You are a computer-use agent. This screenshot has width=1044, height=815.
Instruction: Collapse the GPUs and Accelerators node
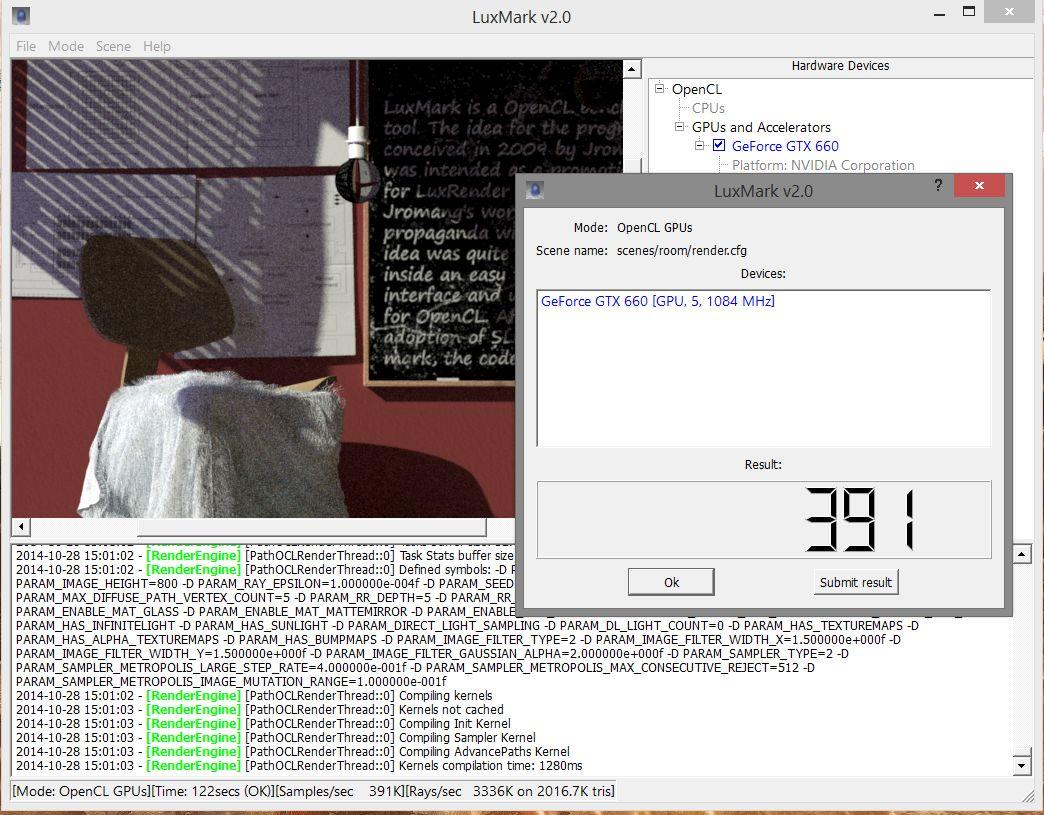(679, 126)
